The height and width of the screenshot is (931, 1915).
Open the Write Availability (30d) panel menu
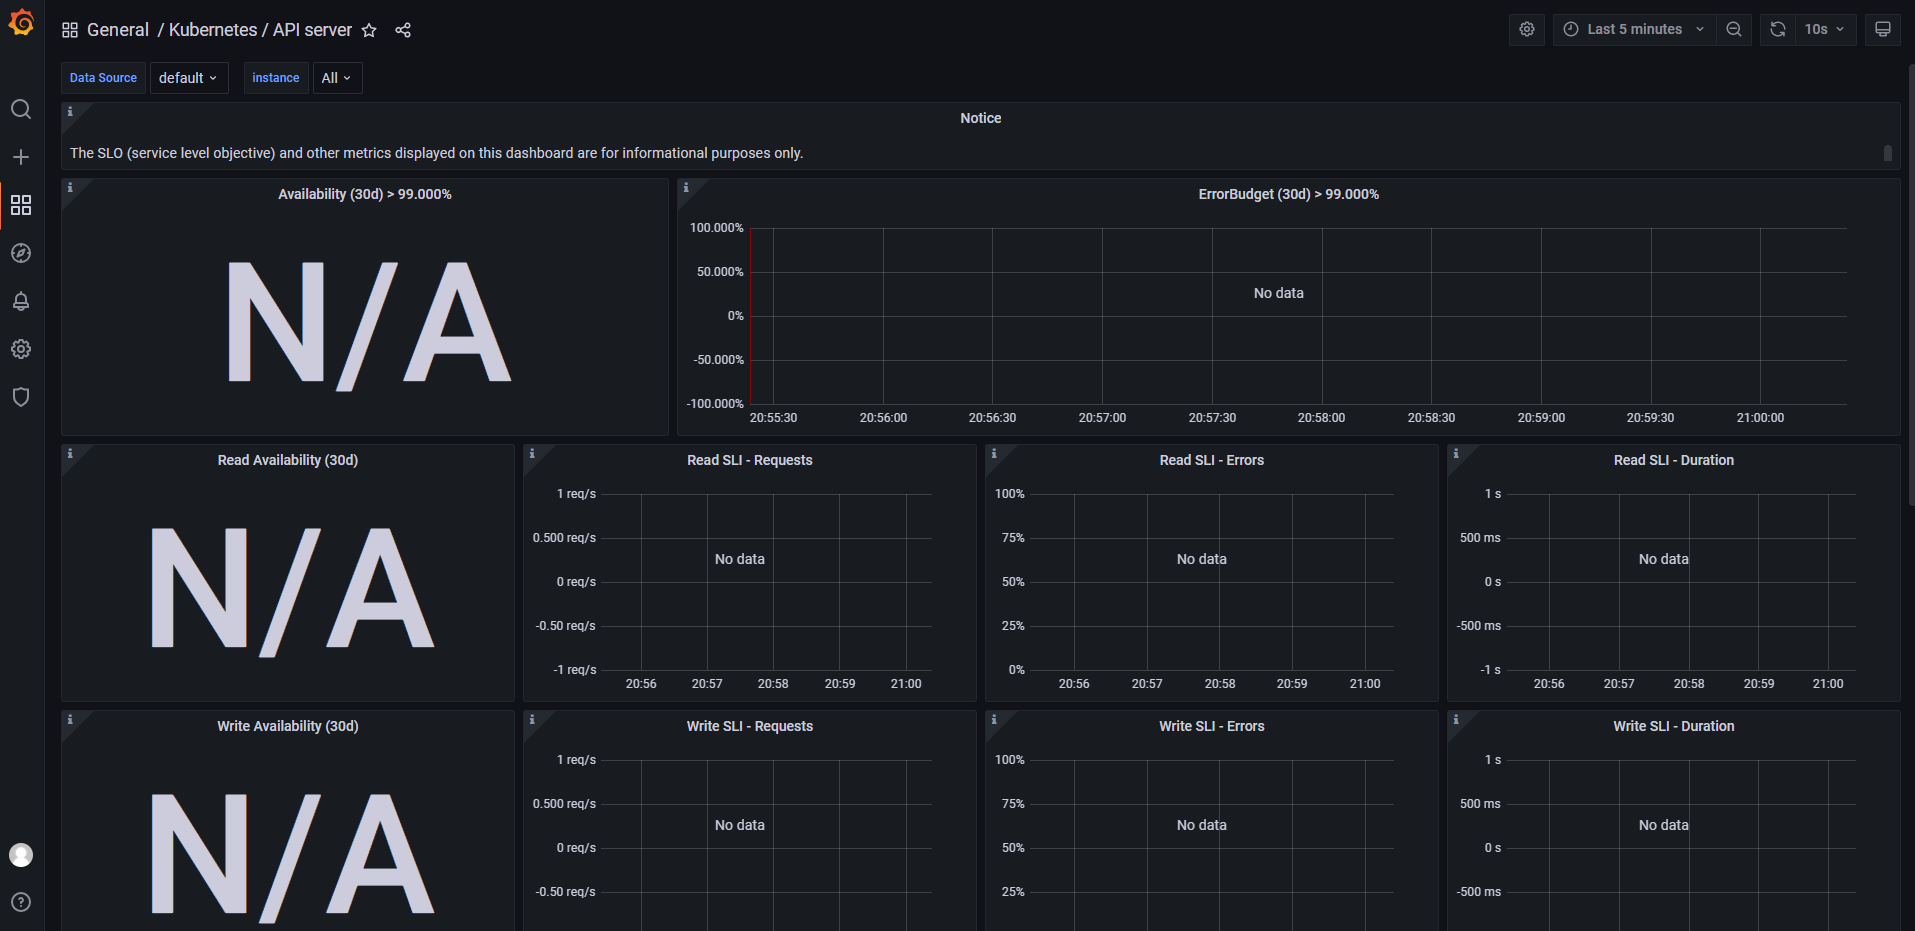point(288,726)
